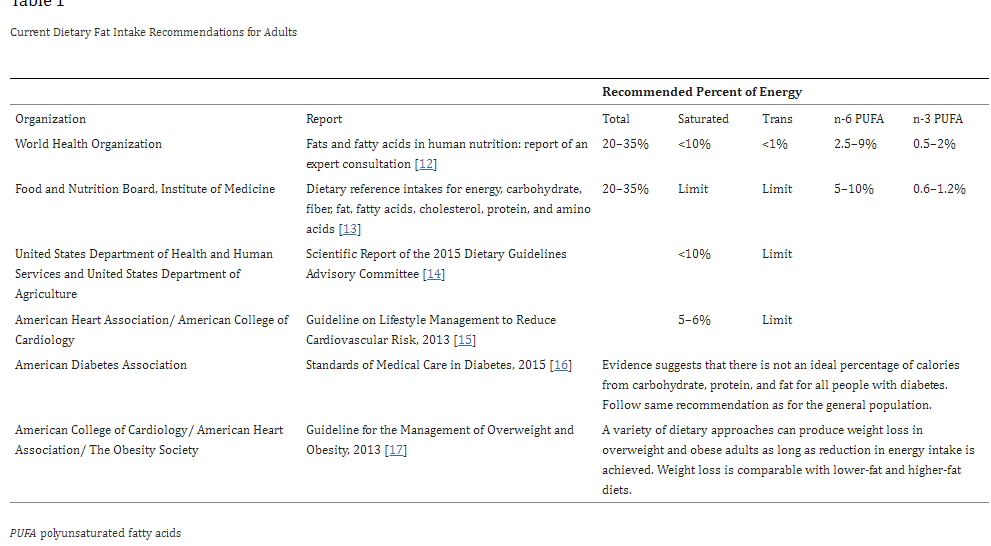Click the 'Report' column header
Screen dimensions: 991x546
(324, 119)
